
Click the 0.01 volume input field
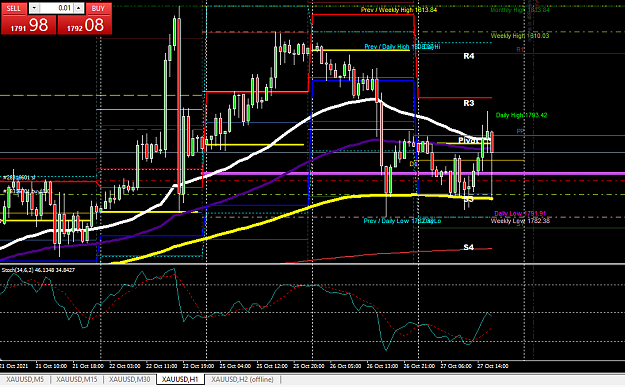(x=57, y=8)
